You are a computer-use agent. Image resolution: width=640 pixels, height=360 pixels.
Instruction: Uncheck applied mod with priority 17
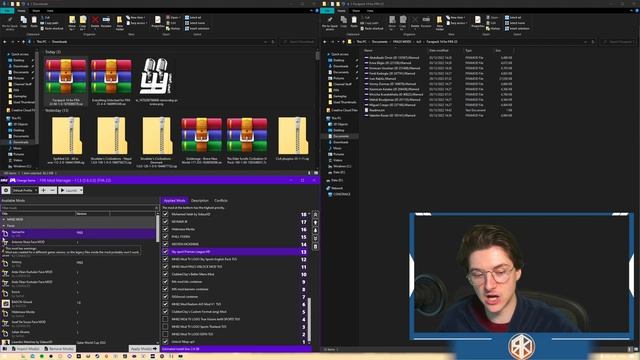(165, 222)
